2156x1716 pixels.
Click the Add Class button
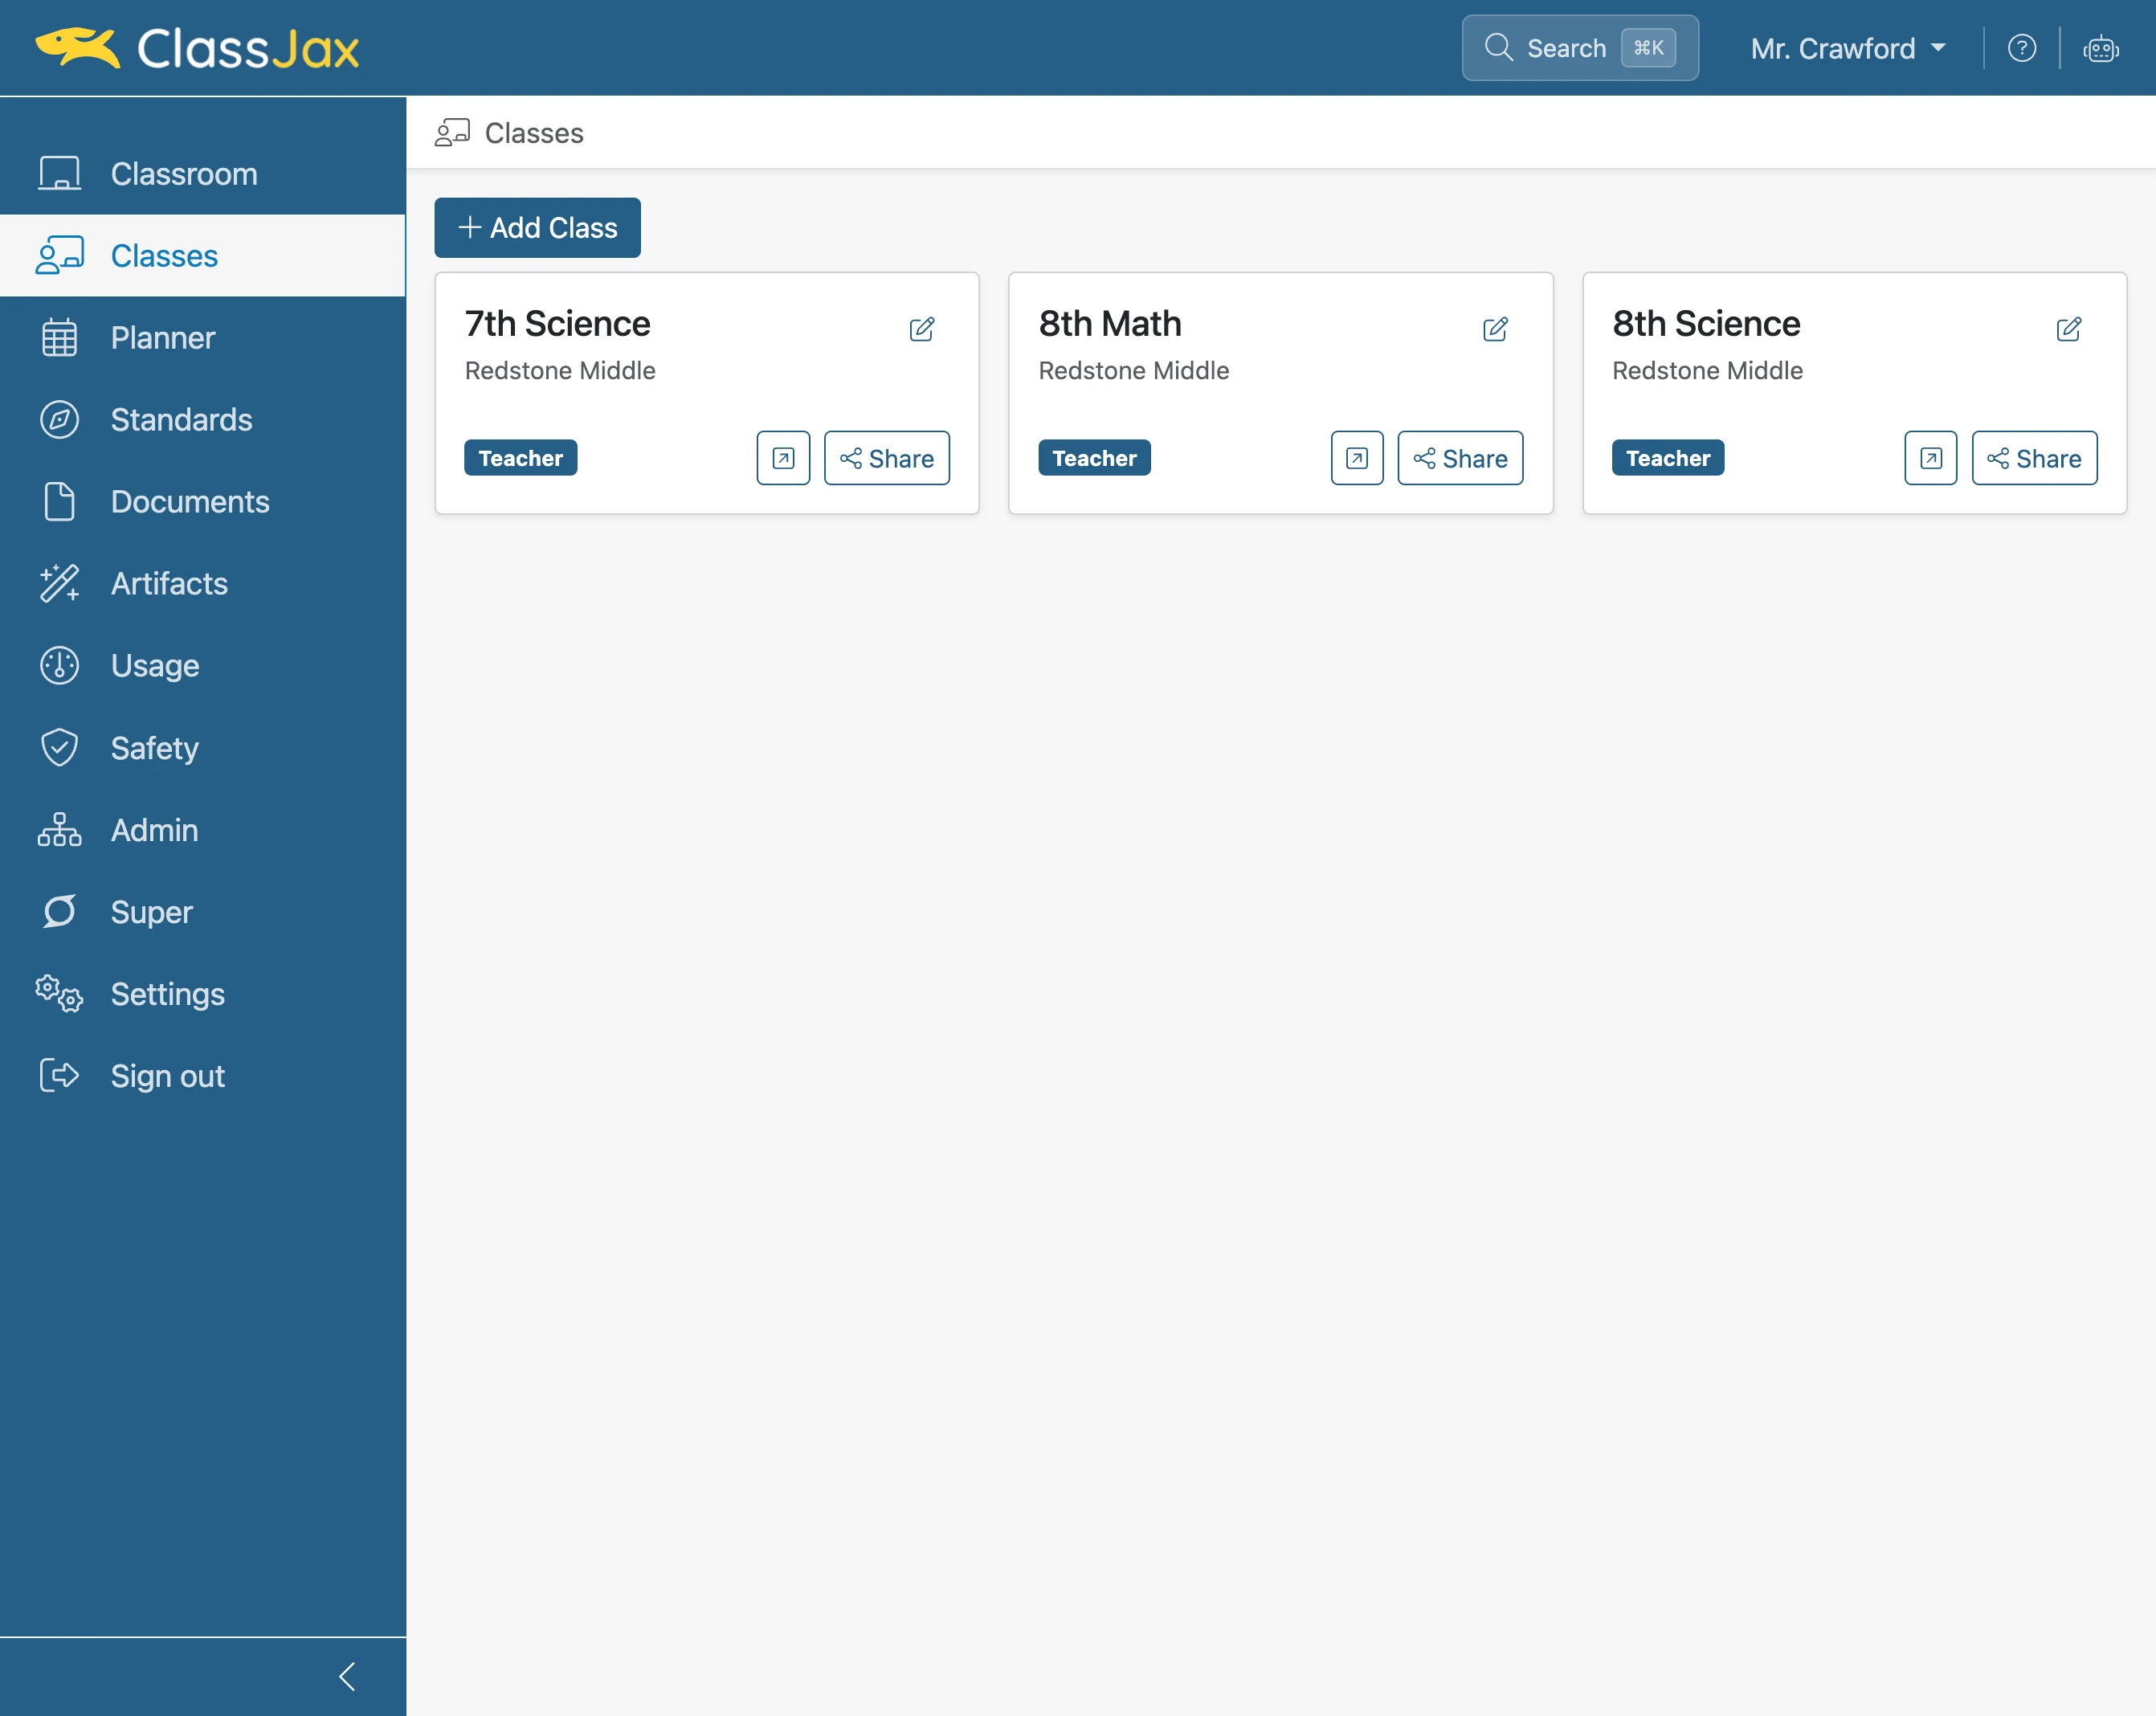(x=537, y=227)
